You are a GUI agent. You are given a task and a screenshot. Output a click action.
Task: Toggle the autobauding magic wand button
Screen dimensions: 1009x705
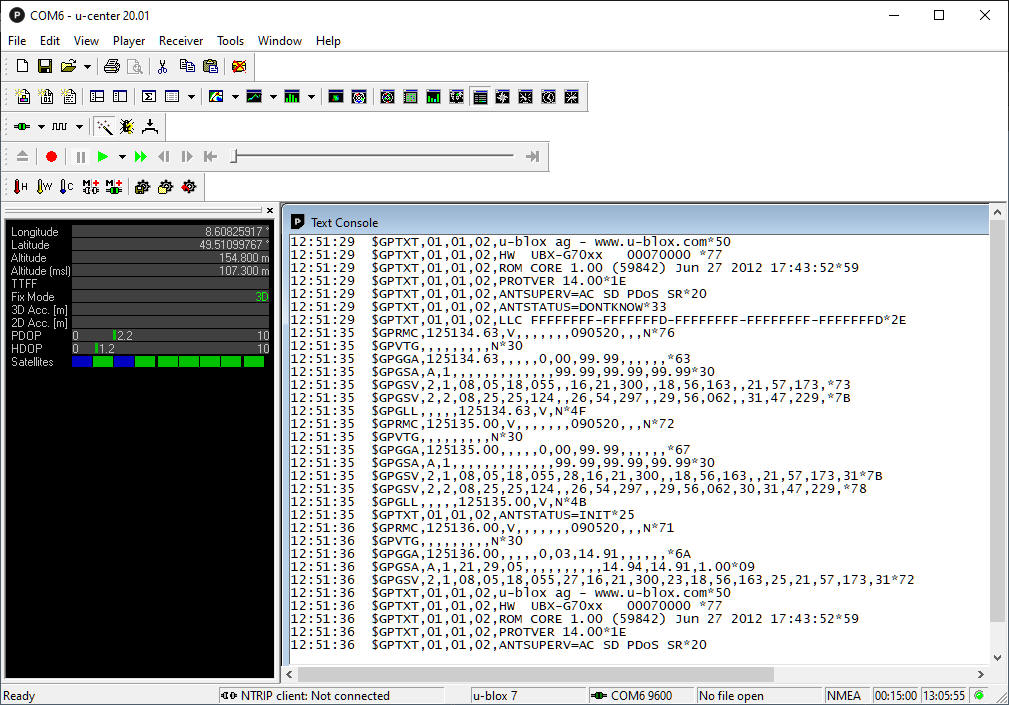coord(104,127)
